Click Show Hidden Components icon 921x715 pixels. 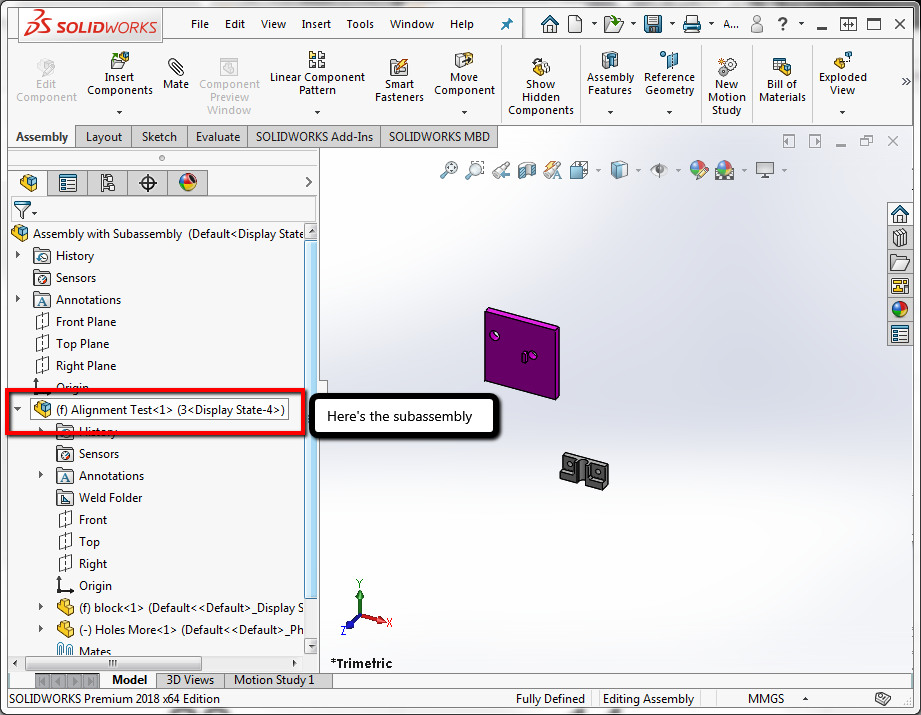click(540, 86)
